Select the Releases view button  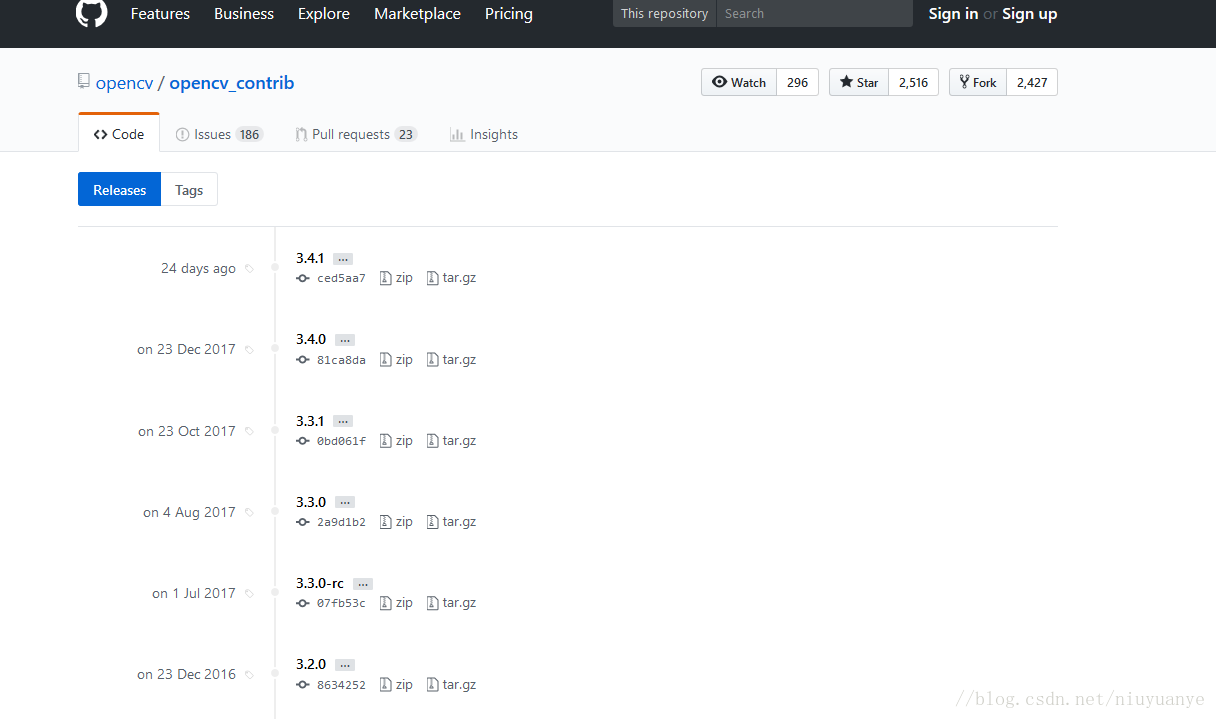click(x=119, y=190)
